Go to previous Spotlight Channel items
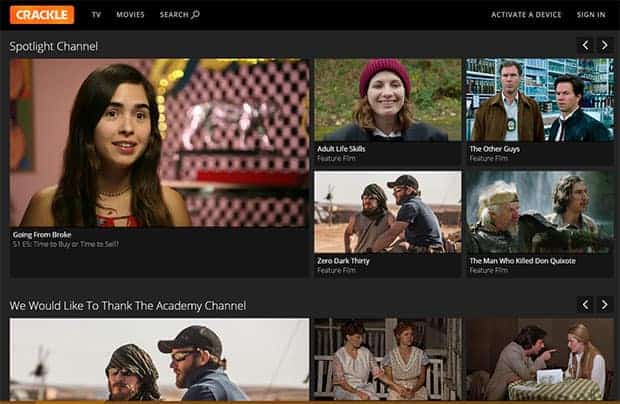The width and height of the screenshot is (620, 404). point(585,45)
